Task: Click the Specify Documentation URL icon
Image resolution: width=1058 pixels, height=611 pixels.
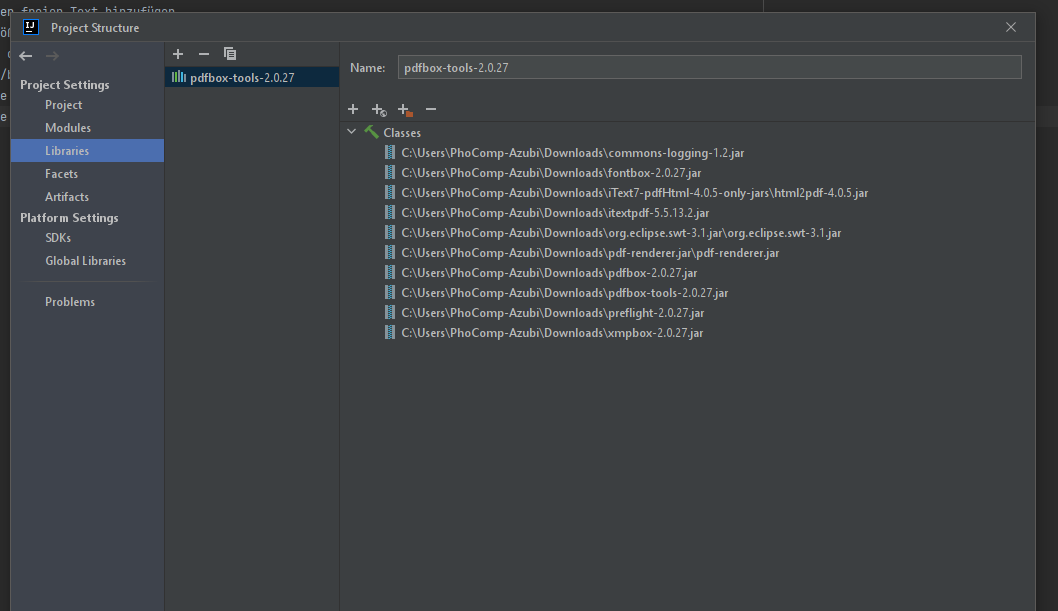Action: click(379, 109)
